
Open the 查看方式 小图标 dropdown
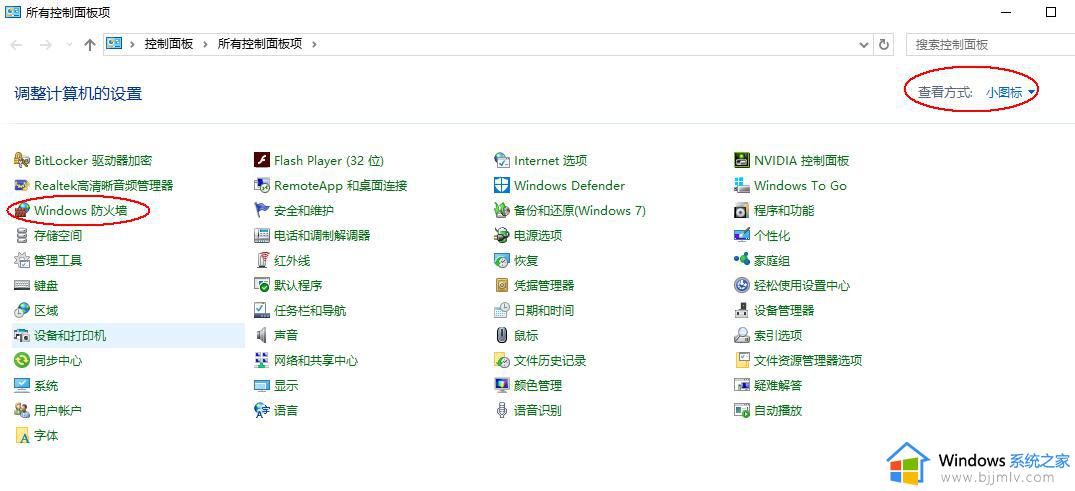(x=1011, y=92)
